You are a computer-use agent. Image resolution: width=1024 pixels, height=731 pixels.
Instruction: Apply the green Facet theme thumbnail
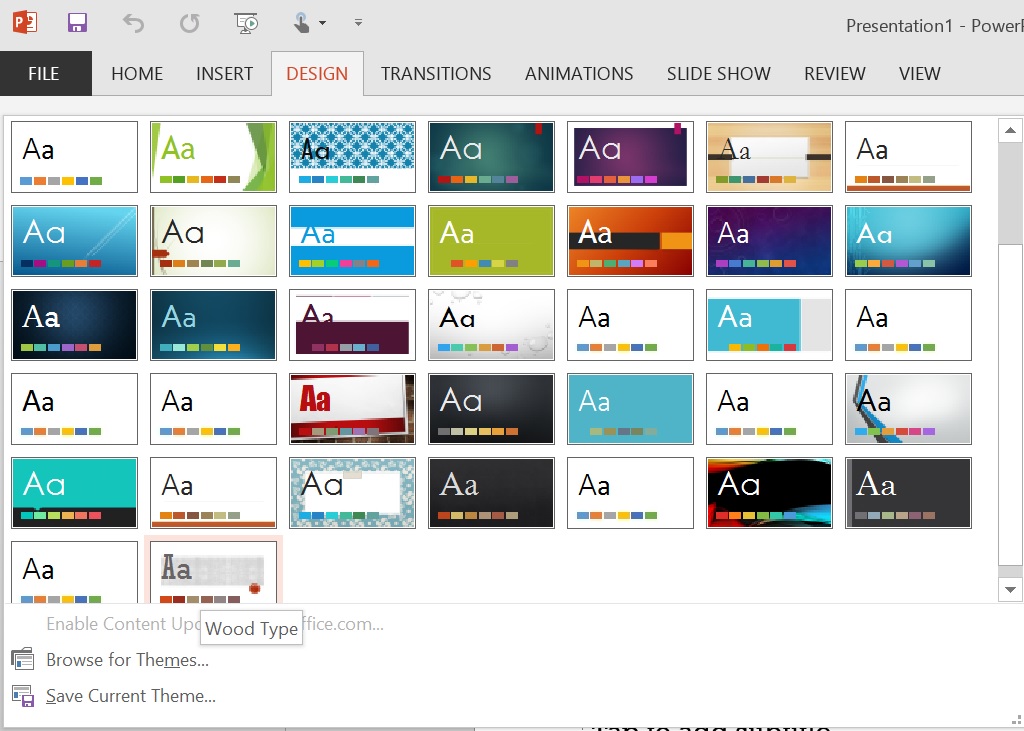(214, 157)
